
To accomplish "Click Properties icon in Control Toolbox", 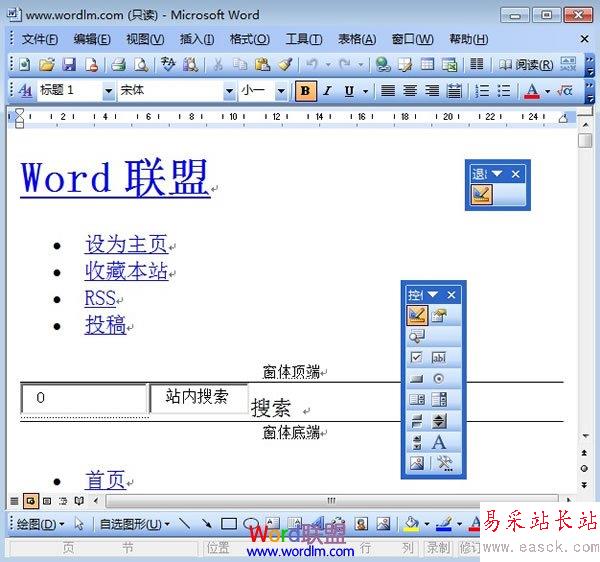I will point(439,316).
